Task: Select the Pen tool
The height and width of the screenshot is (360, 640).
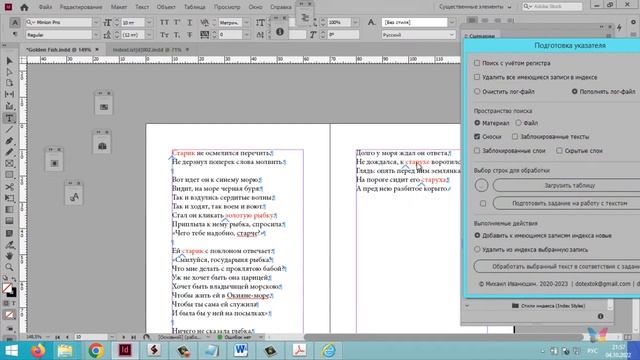Action: (9, 141)
